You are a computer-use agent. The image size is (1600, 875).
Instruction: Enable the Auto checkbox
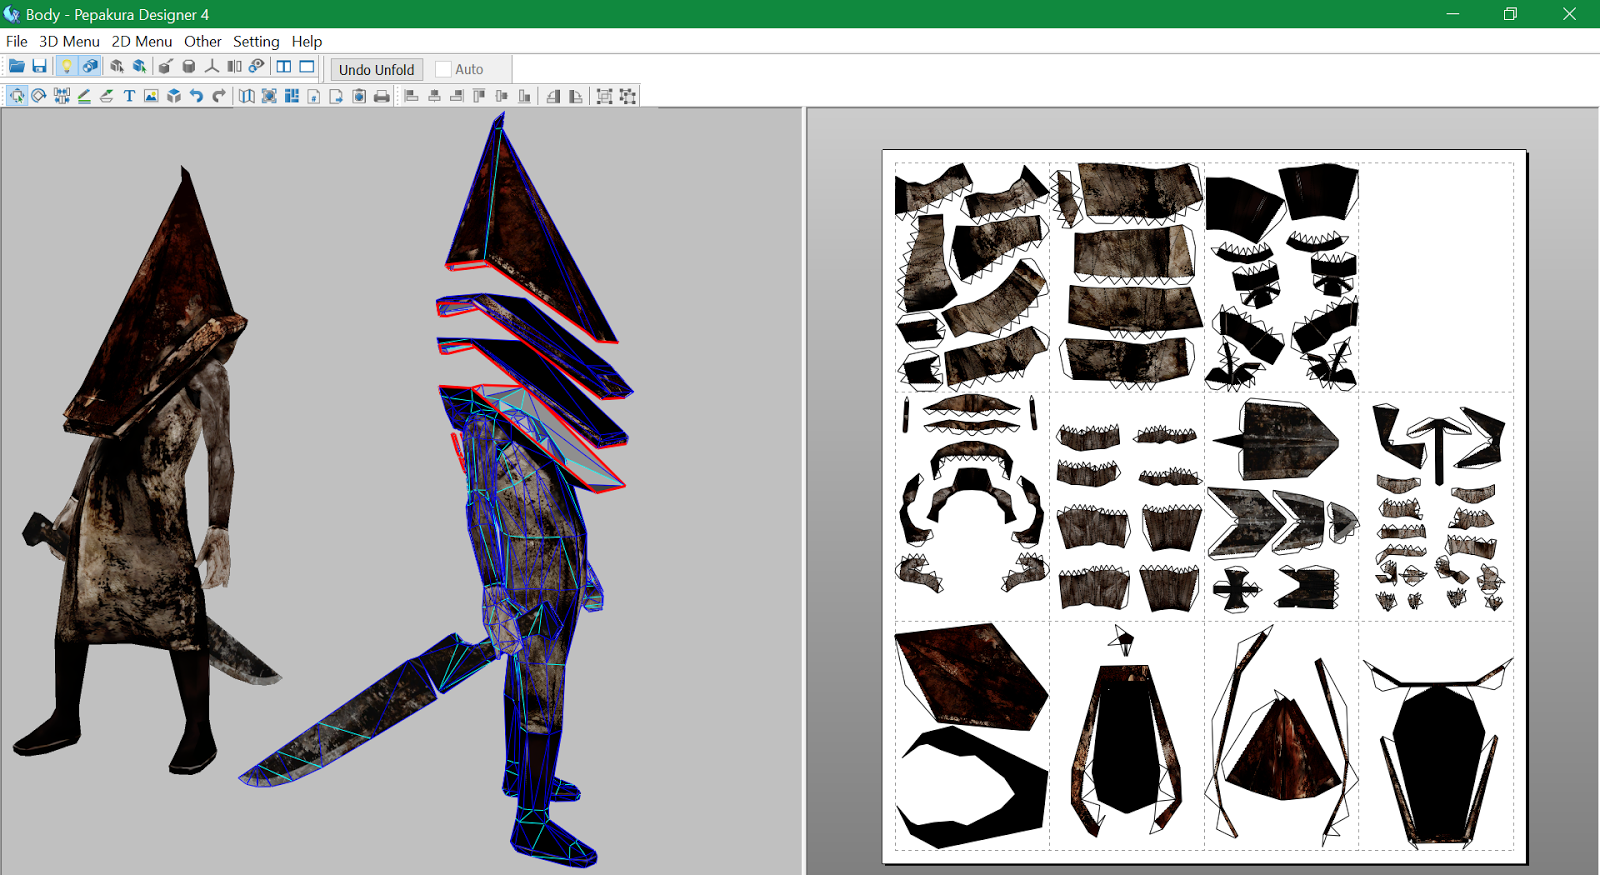444,70
